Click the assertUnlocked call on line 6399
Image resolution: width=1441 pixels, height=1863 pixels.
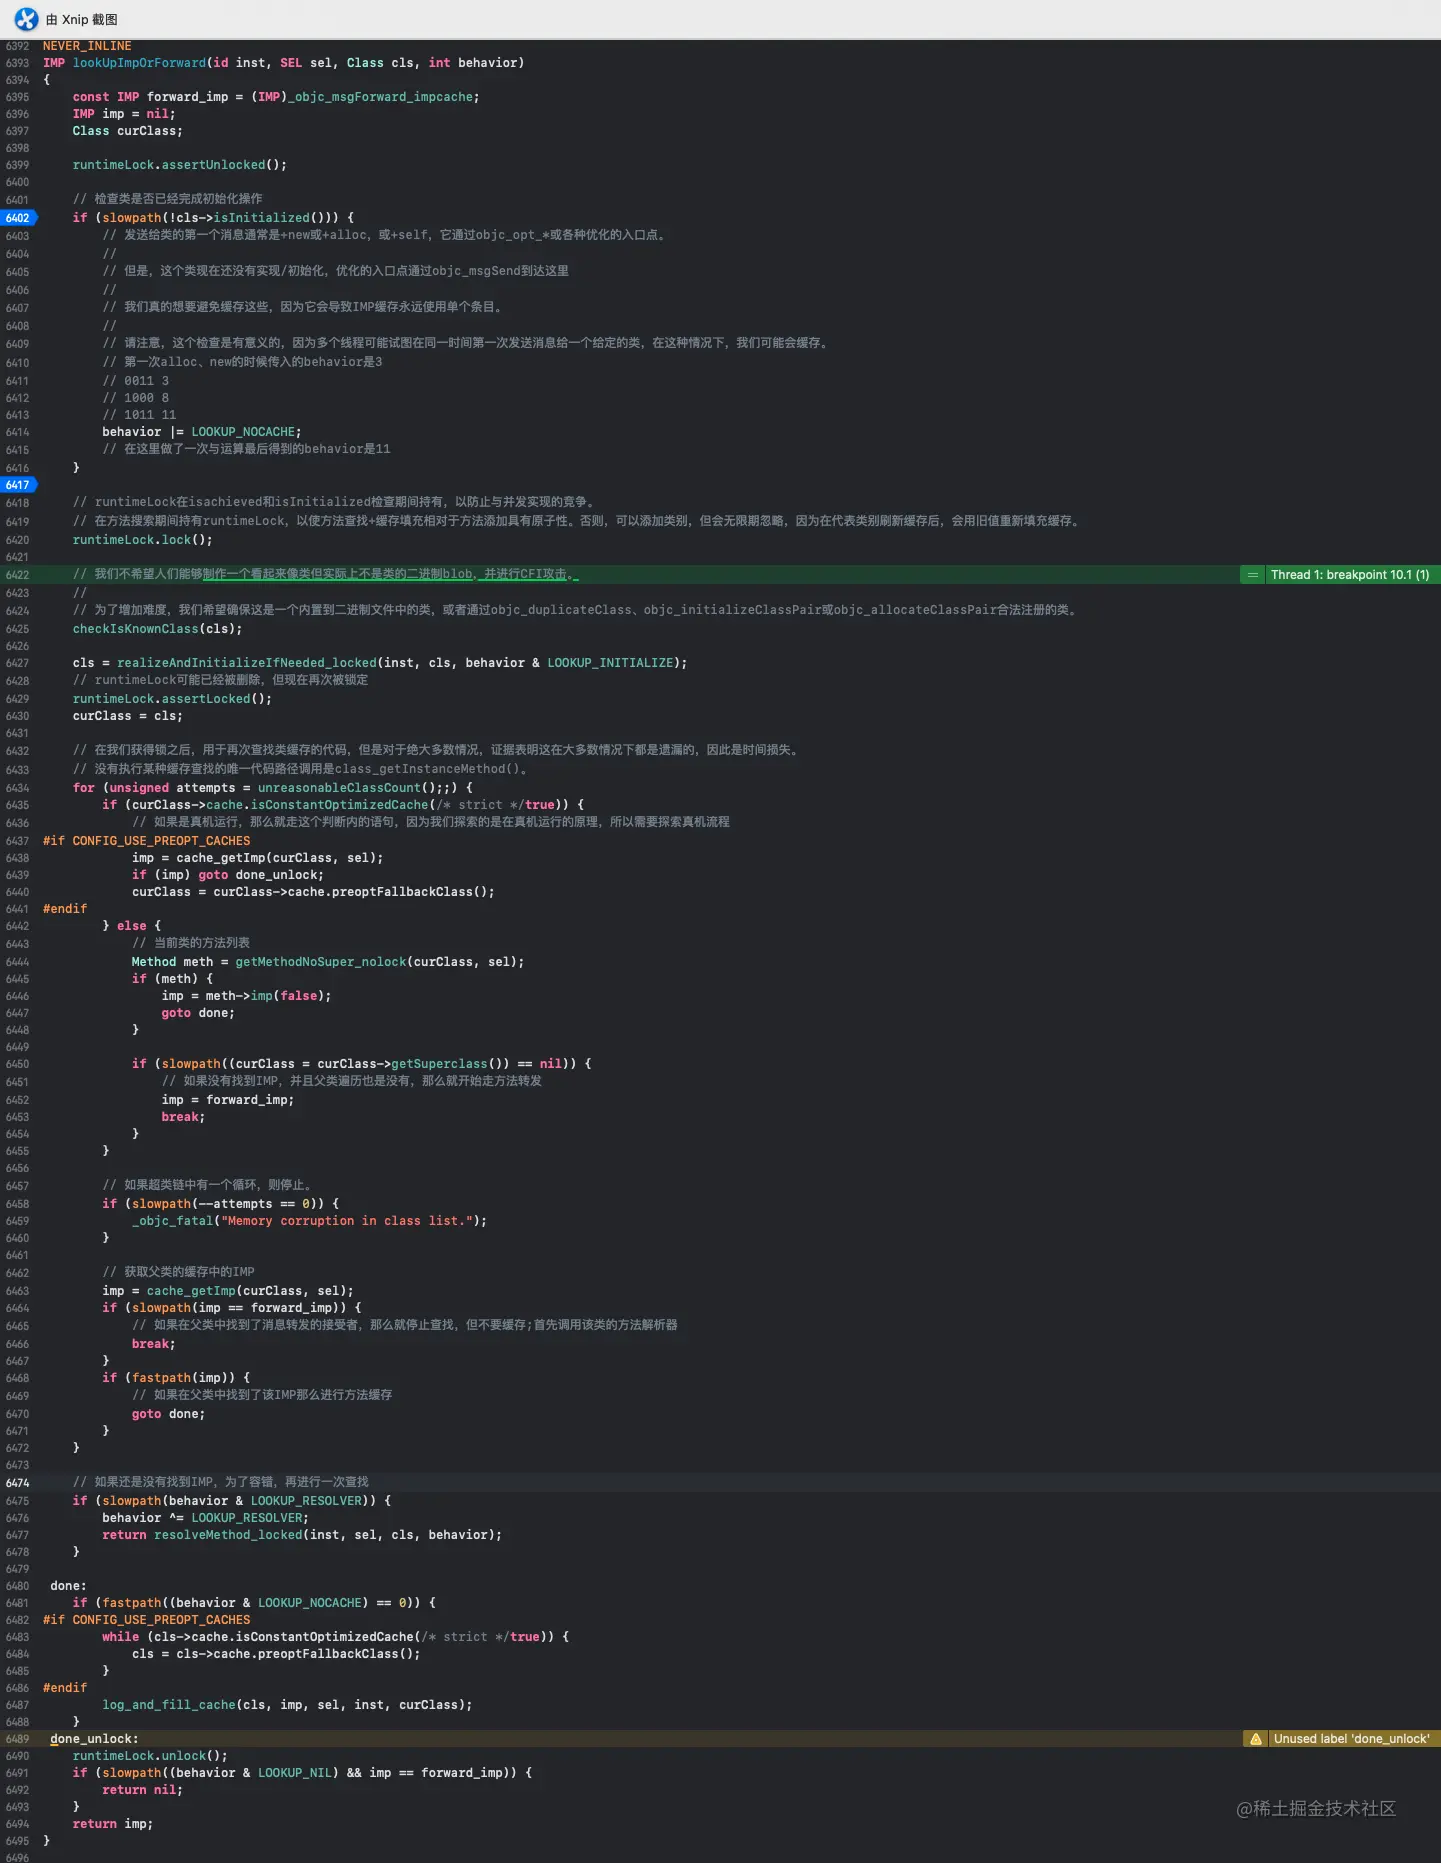[x=213, y=165]
